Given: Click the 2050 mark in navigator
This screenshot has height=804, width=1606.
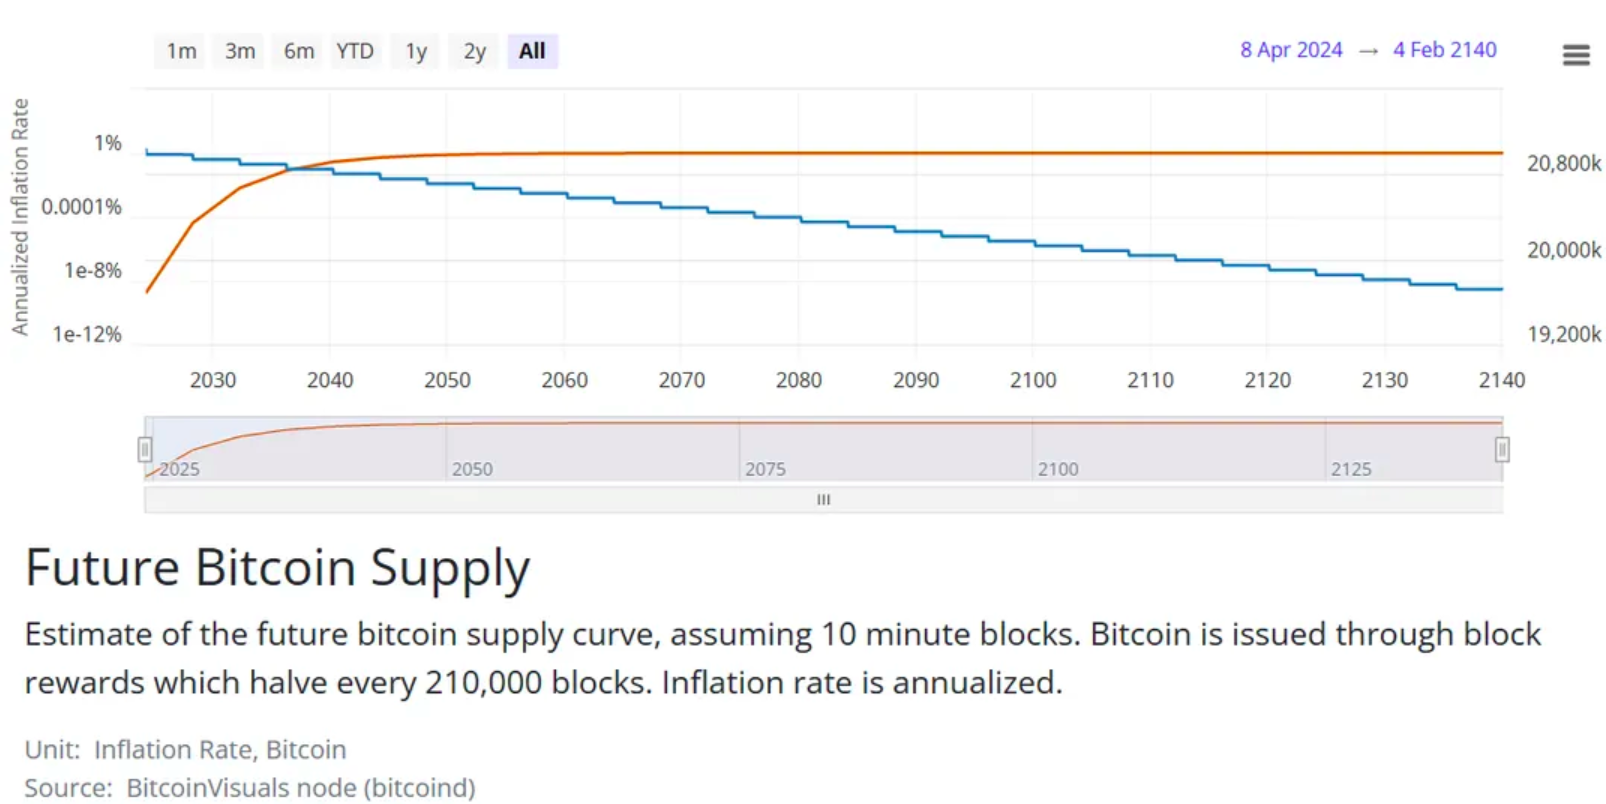Looking at the screenshot, I should [x=472, y=469].
